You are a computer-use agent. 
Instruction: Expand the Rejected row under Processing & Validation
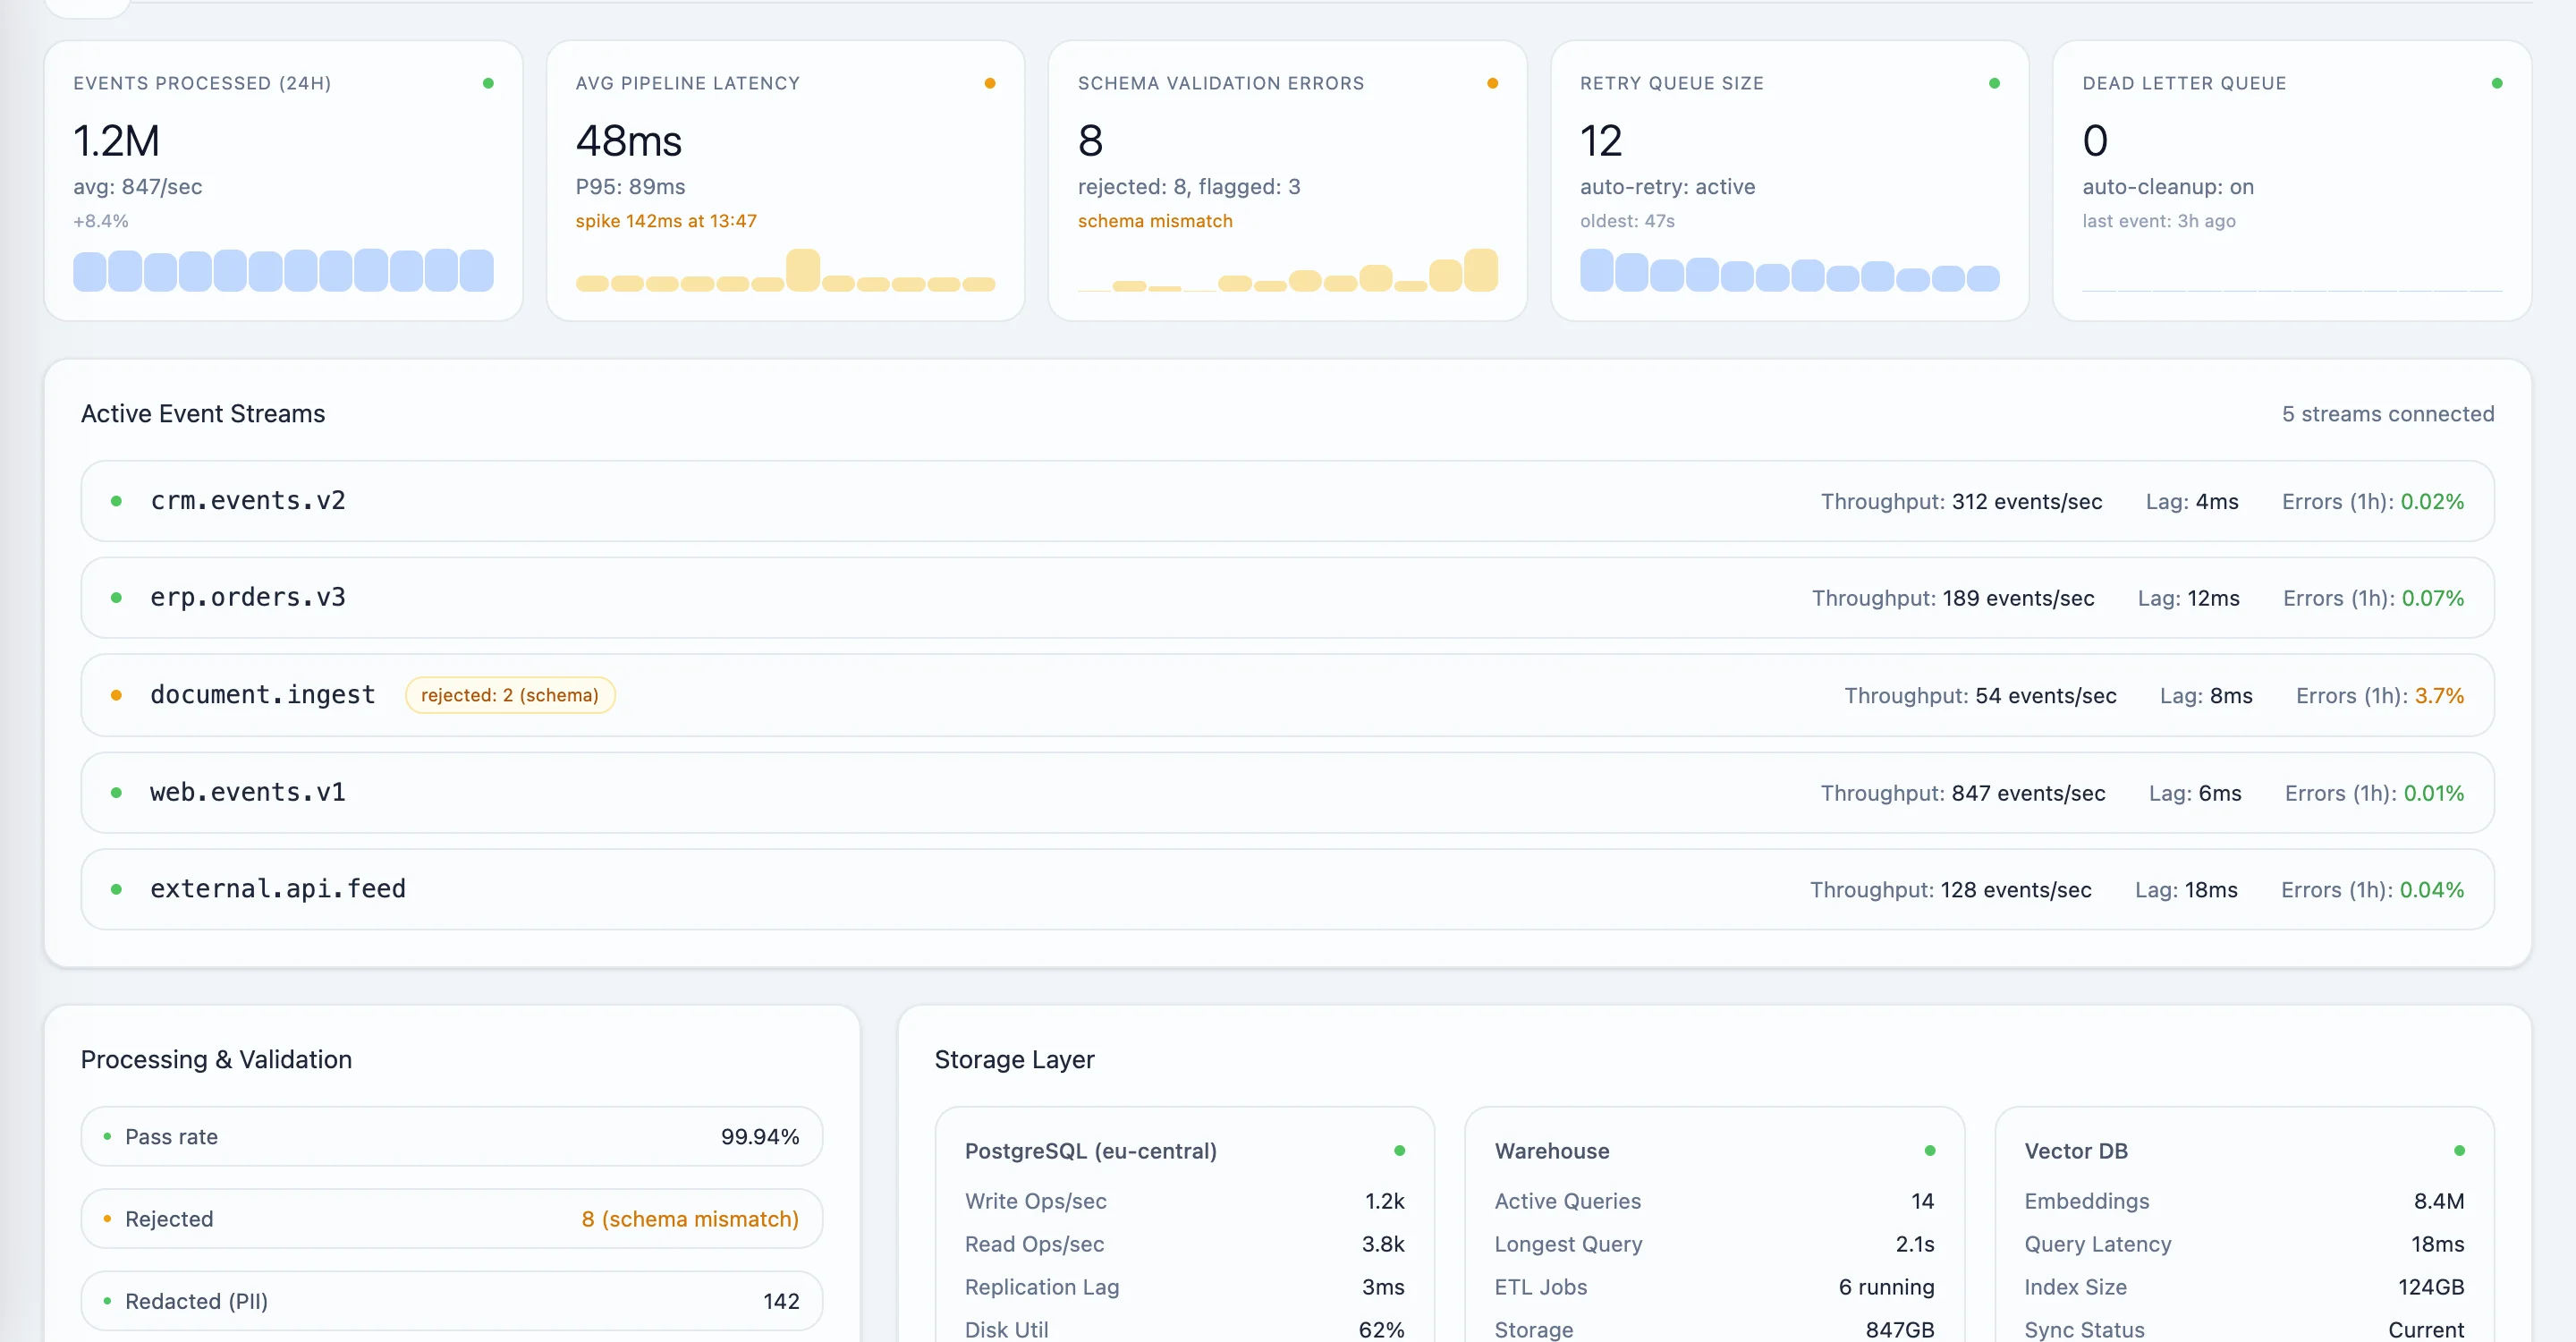(x=451, y=1218)
